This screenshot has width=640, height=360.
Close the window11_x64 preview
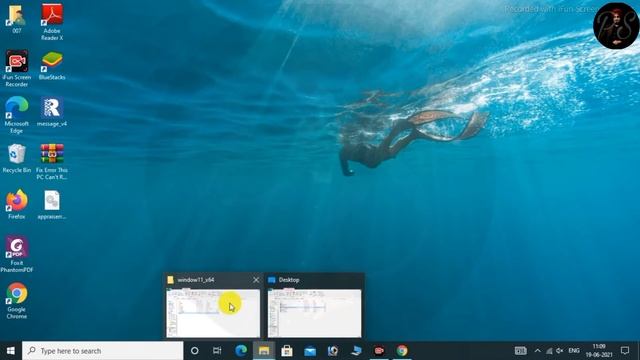[256, 280]
